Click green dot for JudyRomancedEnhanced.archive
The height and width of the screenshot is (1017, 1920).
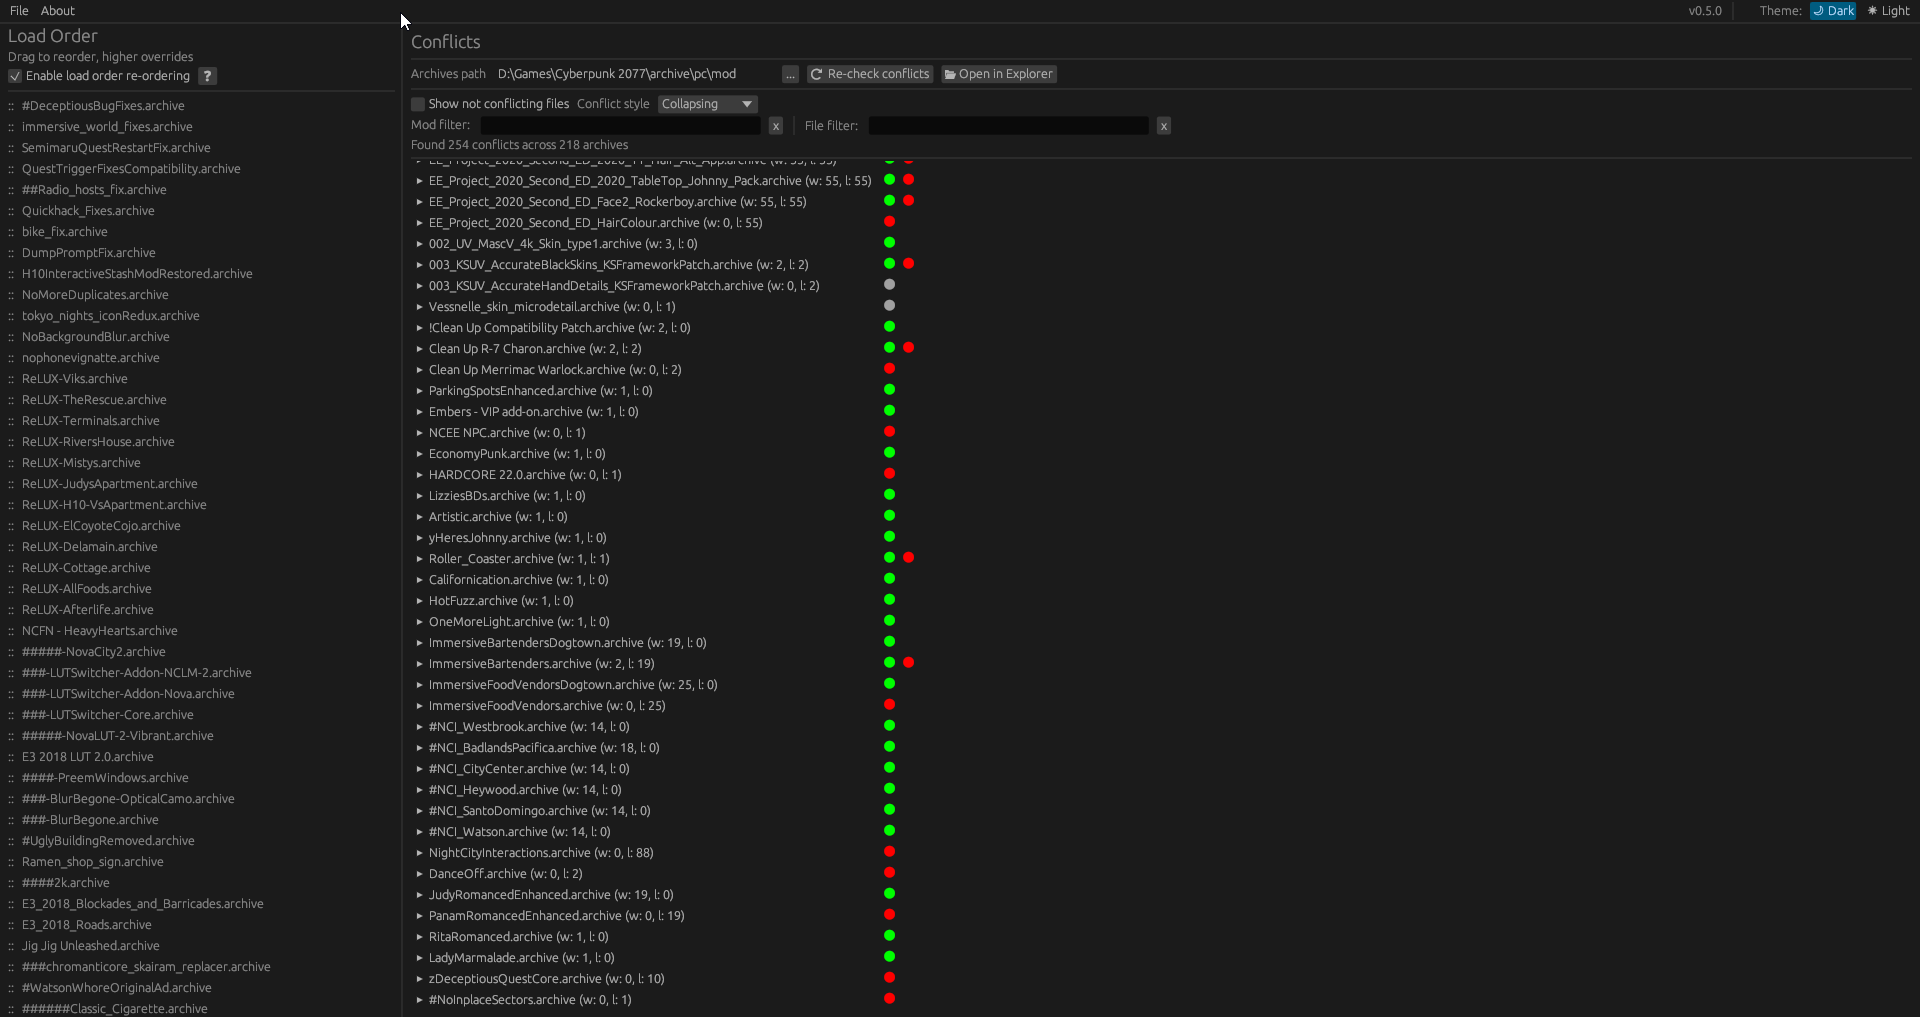point(889,893)
